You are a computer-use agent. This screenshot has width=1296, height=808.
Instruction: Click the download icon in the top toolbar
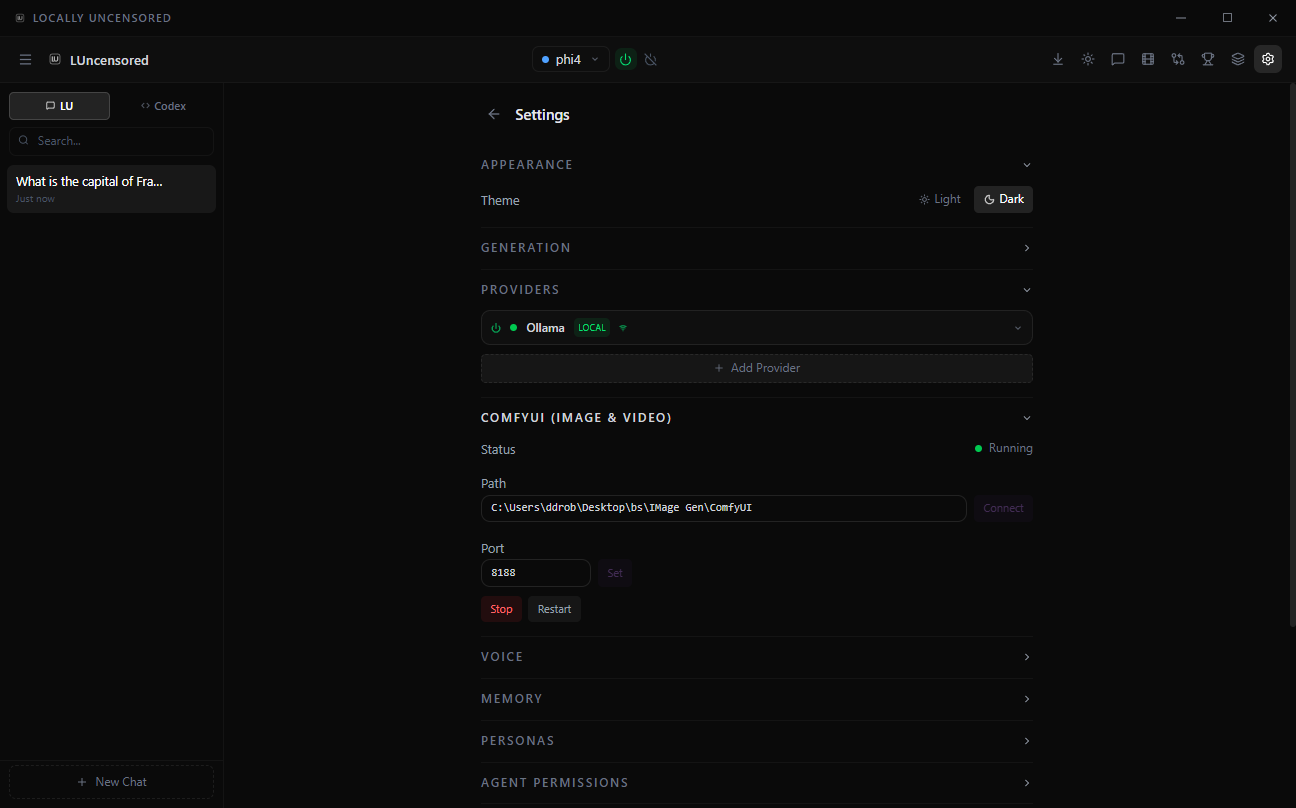pyautogui.click(x=1058, y=59)
